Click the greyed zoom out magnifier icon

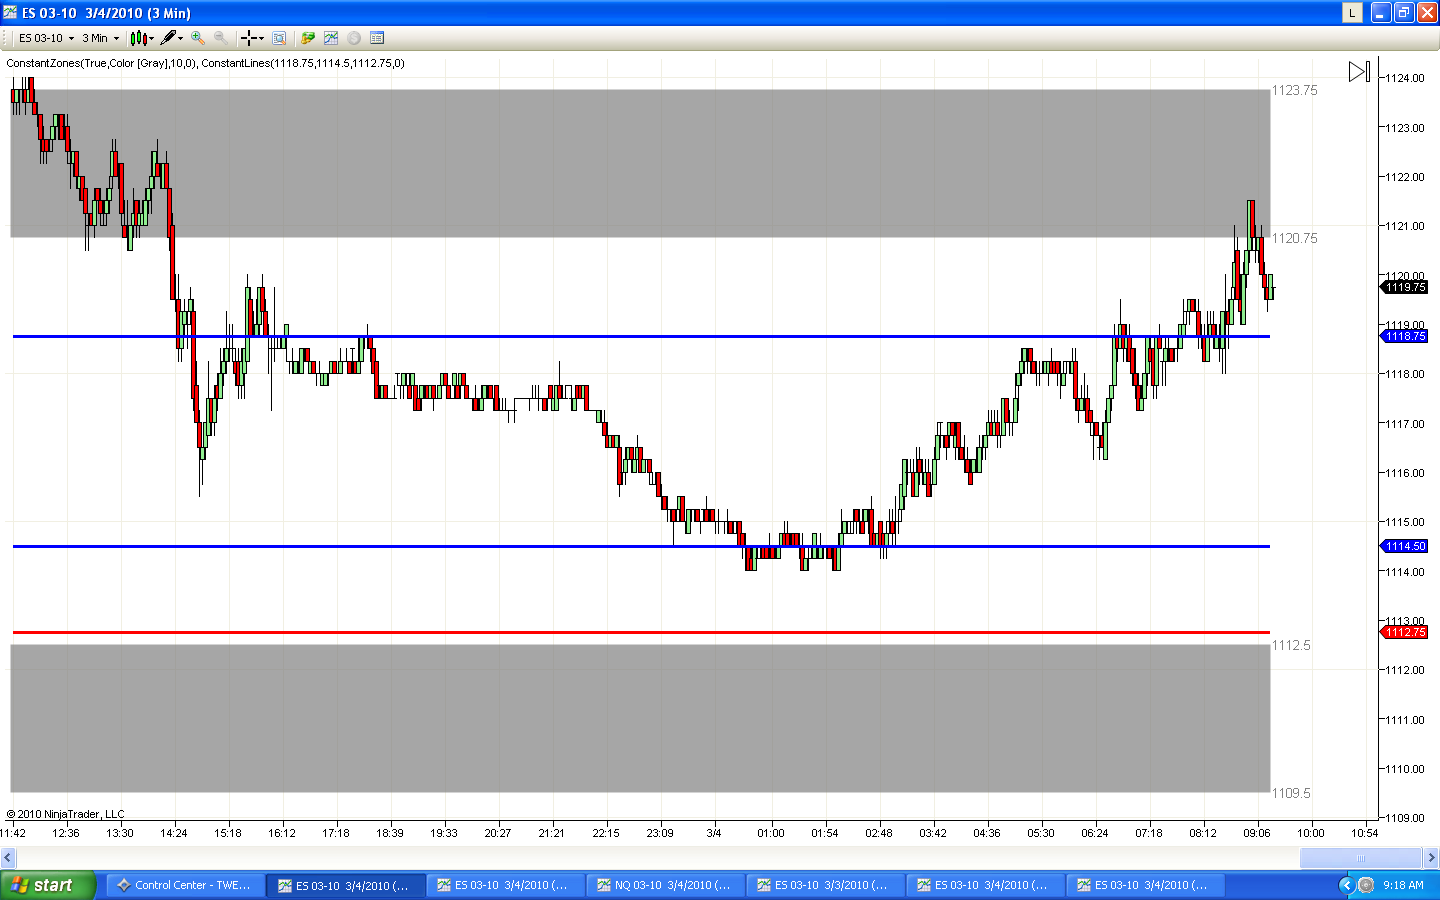[220, 38]
